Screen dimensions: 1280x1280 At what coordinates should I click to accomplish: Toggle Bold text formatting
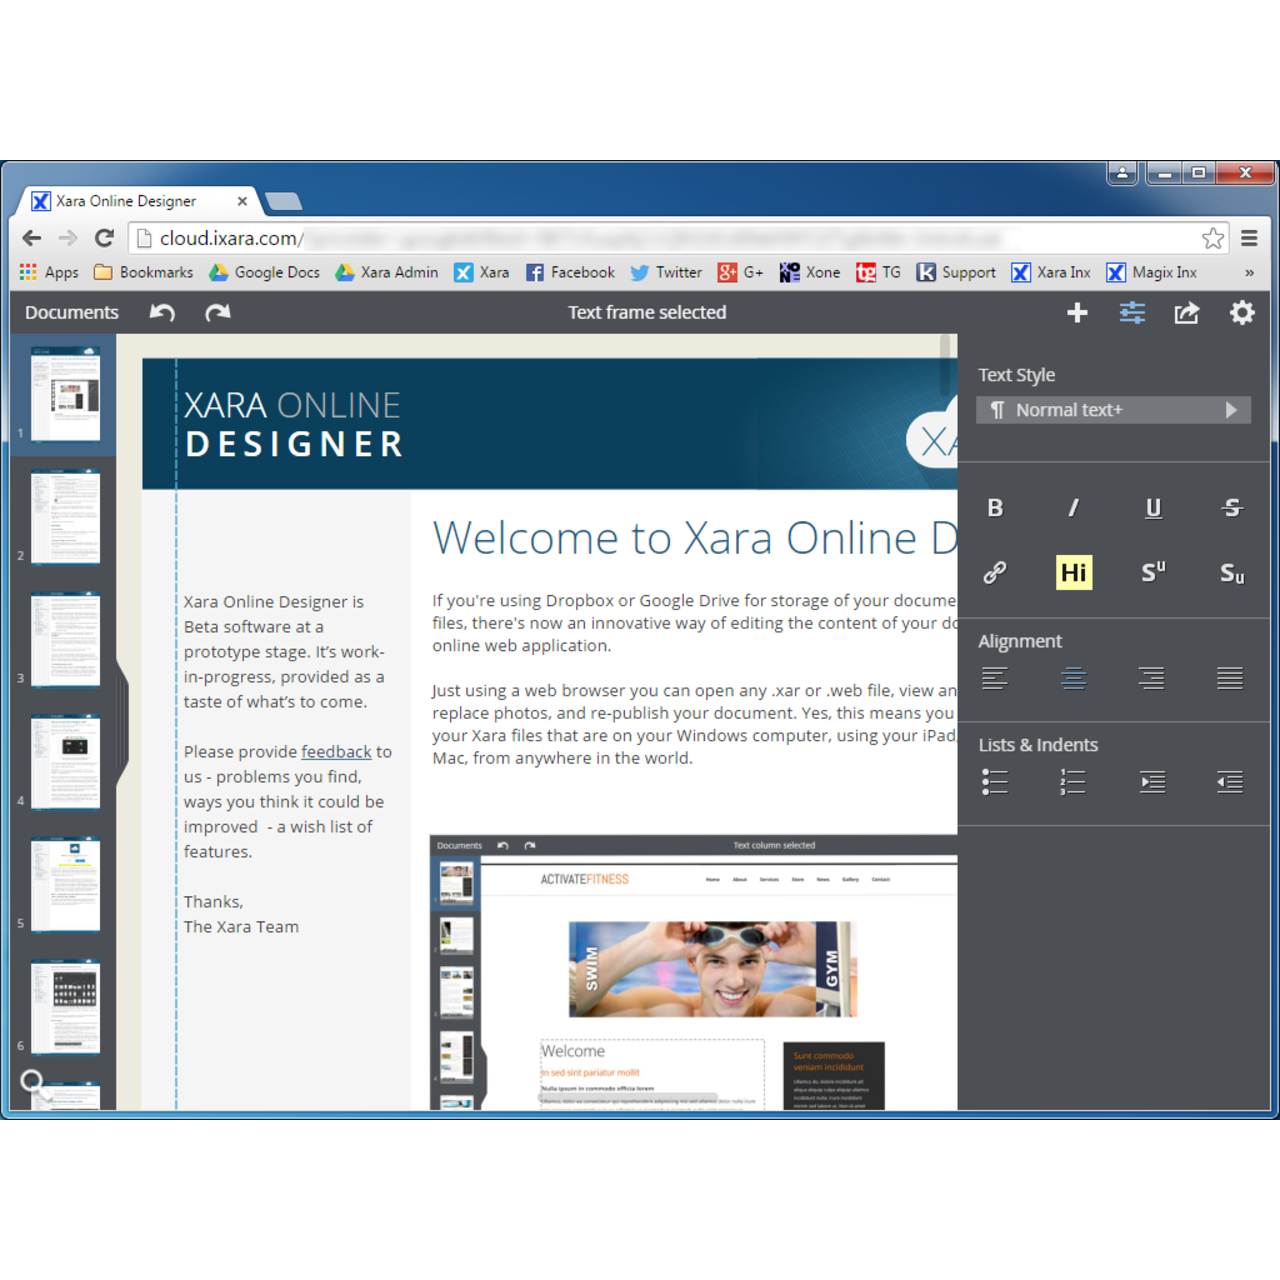tap(995, 508)
